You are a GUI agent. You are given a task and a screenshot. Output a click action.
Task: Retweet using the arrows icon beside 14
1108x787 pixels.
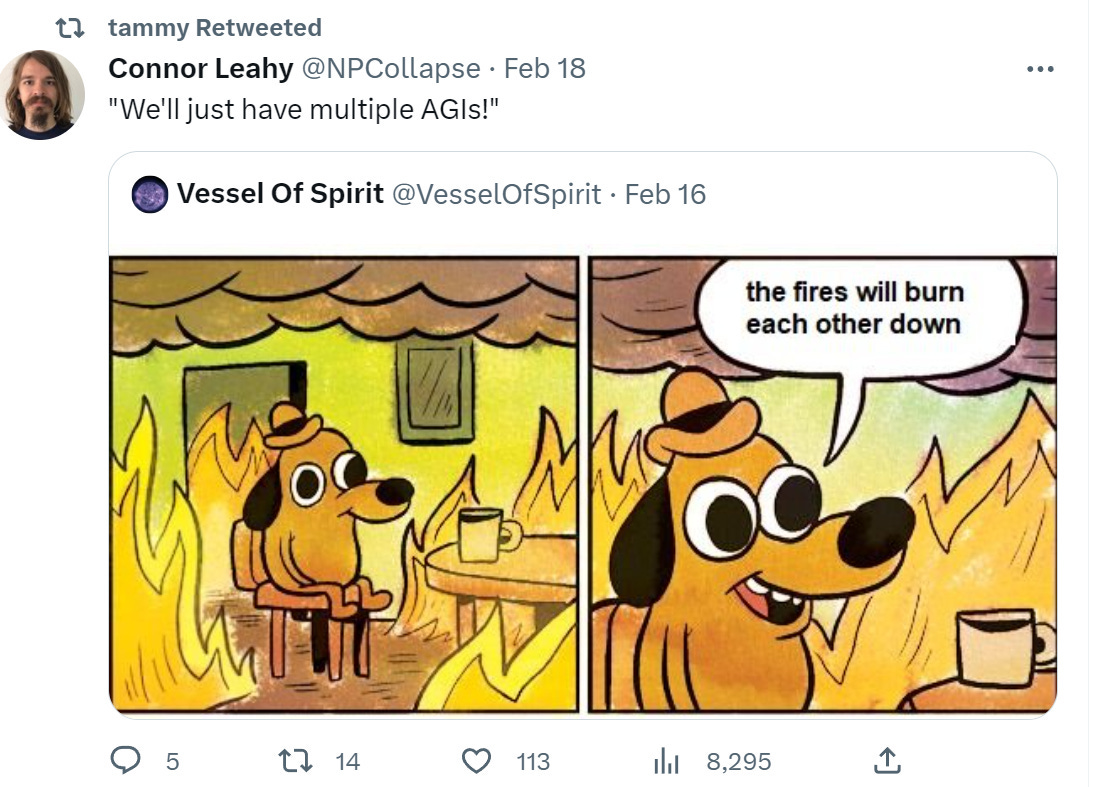[x=295, y=761]
